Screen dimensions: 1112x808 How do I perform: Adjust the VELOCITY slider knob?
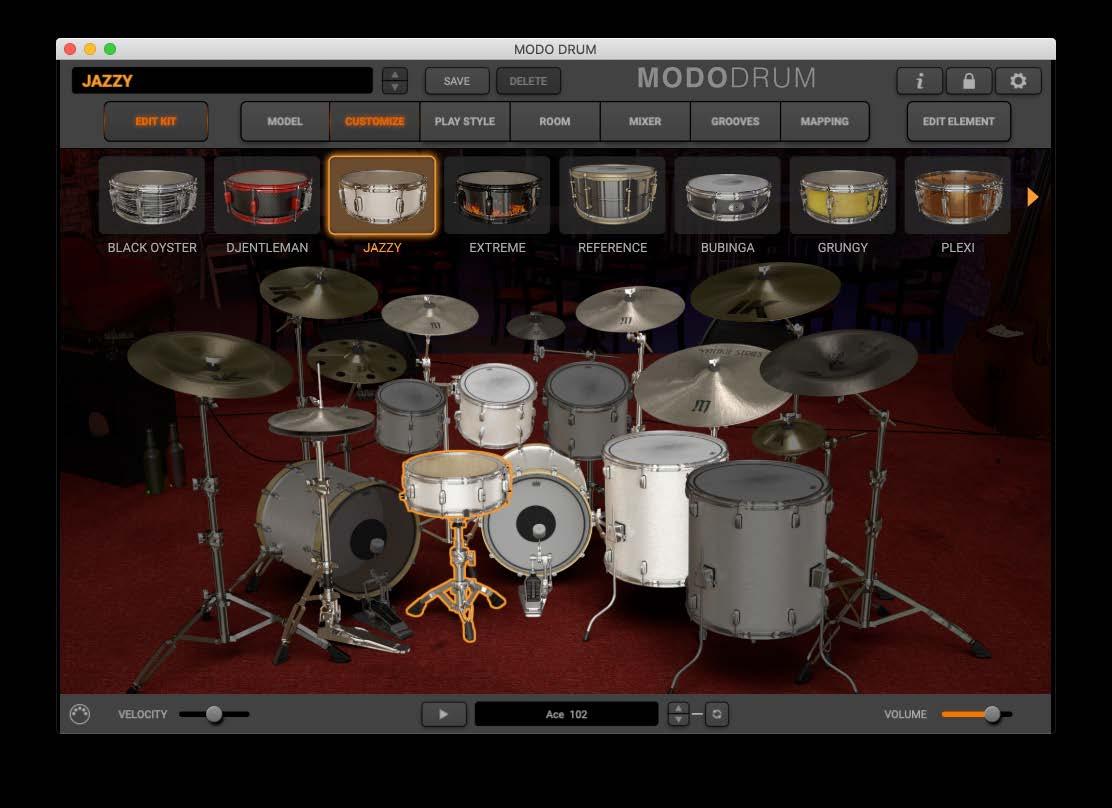(214, 714)
